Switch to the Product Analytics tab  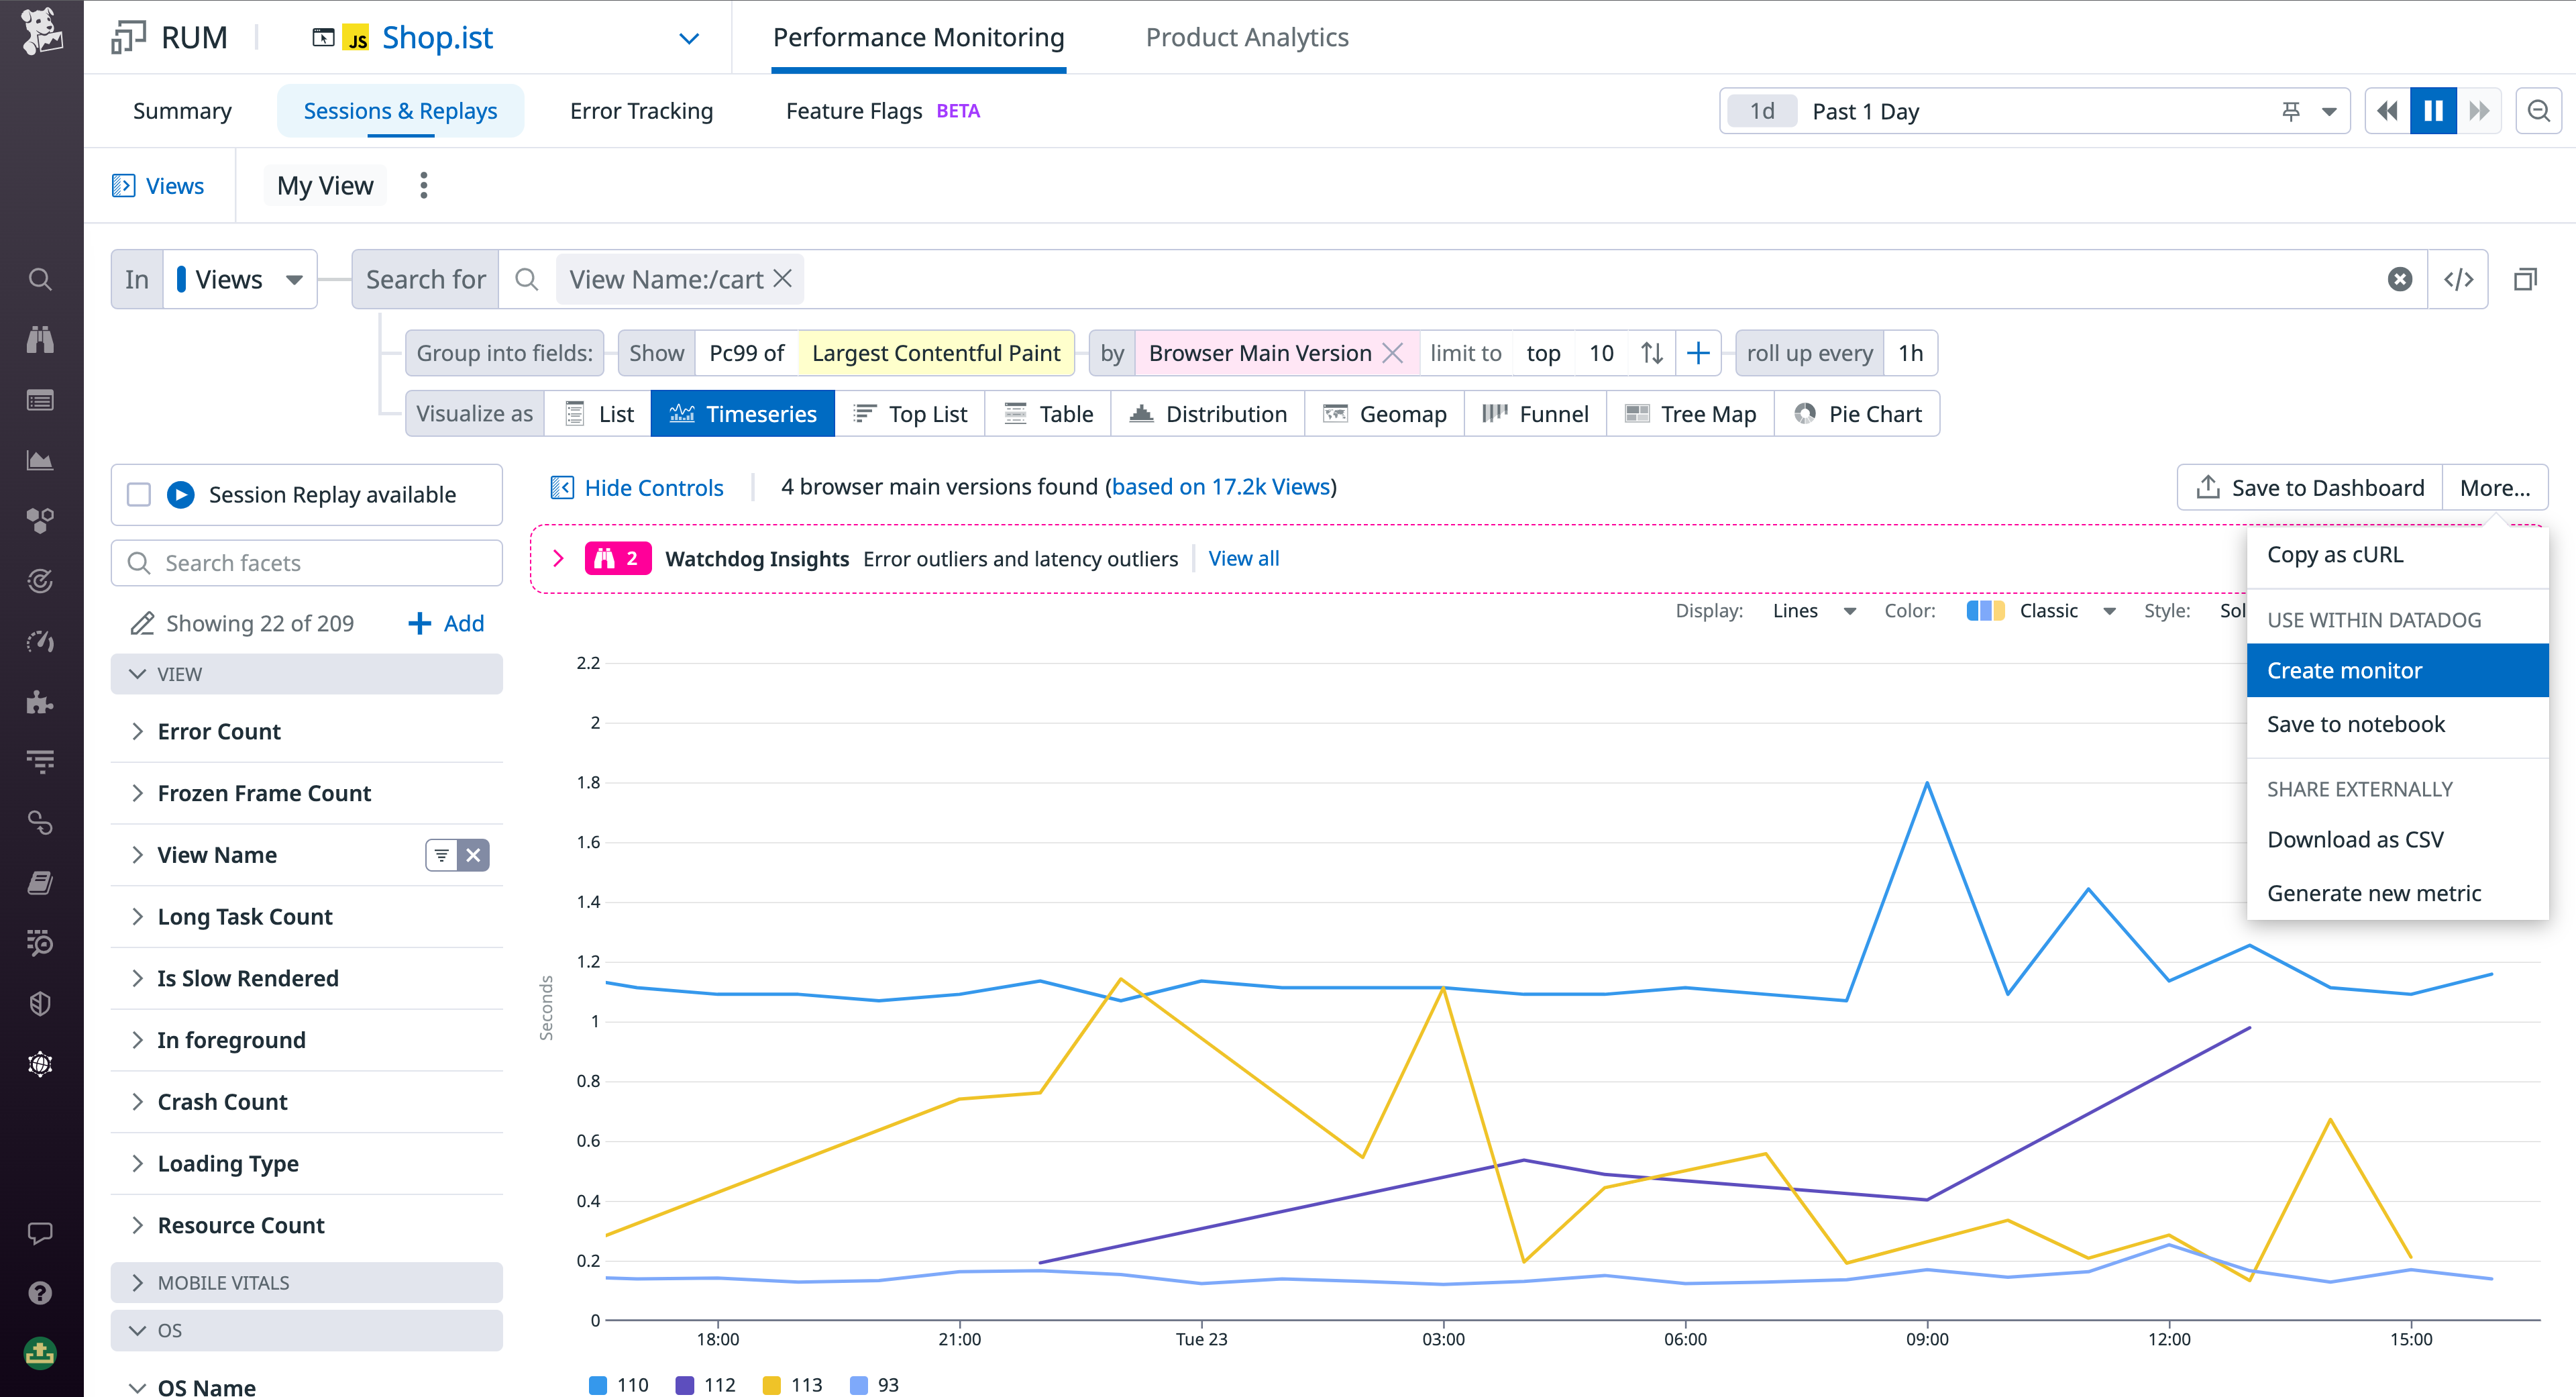(x=1247, y=37)
